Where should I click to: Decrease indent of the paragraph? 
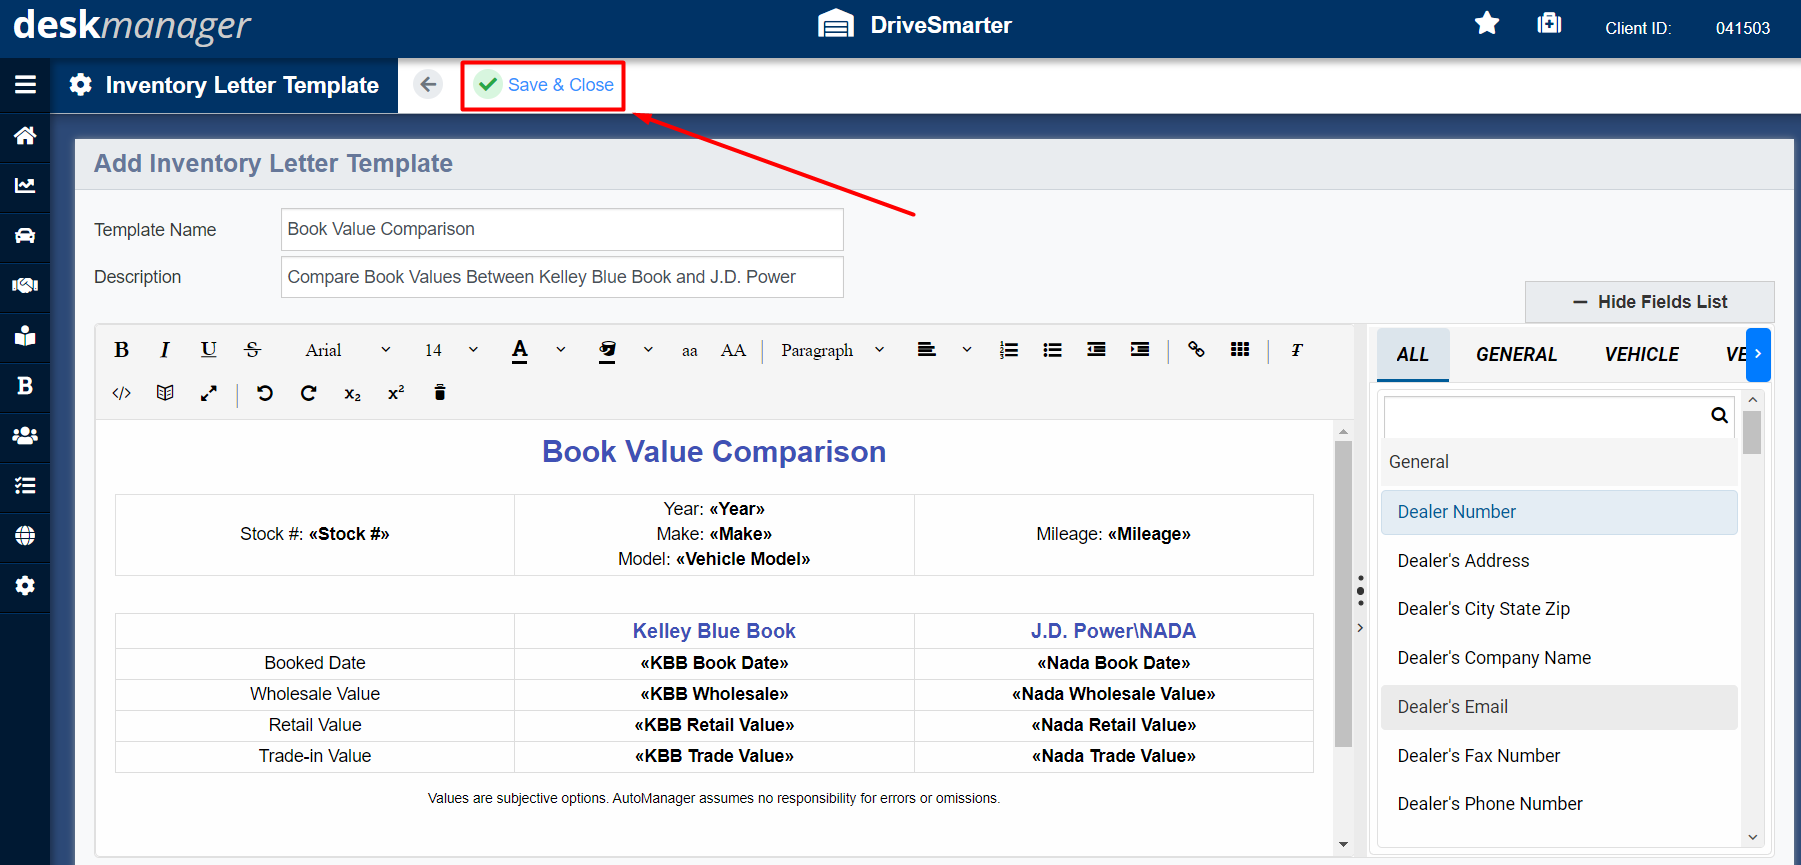[x=1096, y=350]
